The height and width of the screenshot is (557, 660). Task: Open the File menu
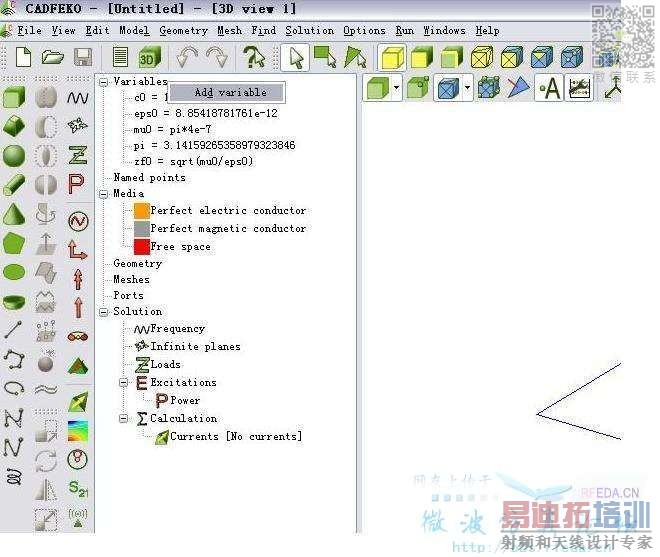click(29, 30)
